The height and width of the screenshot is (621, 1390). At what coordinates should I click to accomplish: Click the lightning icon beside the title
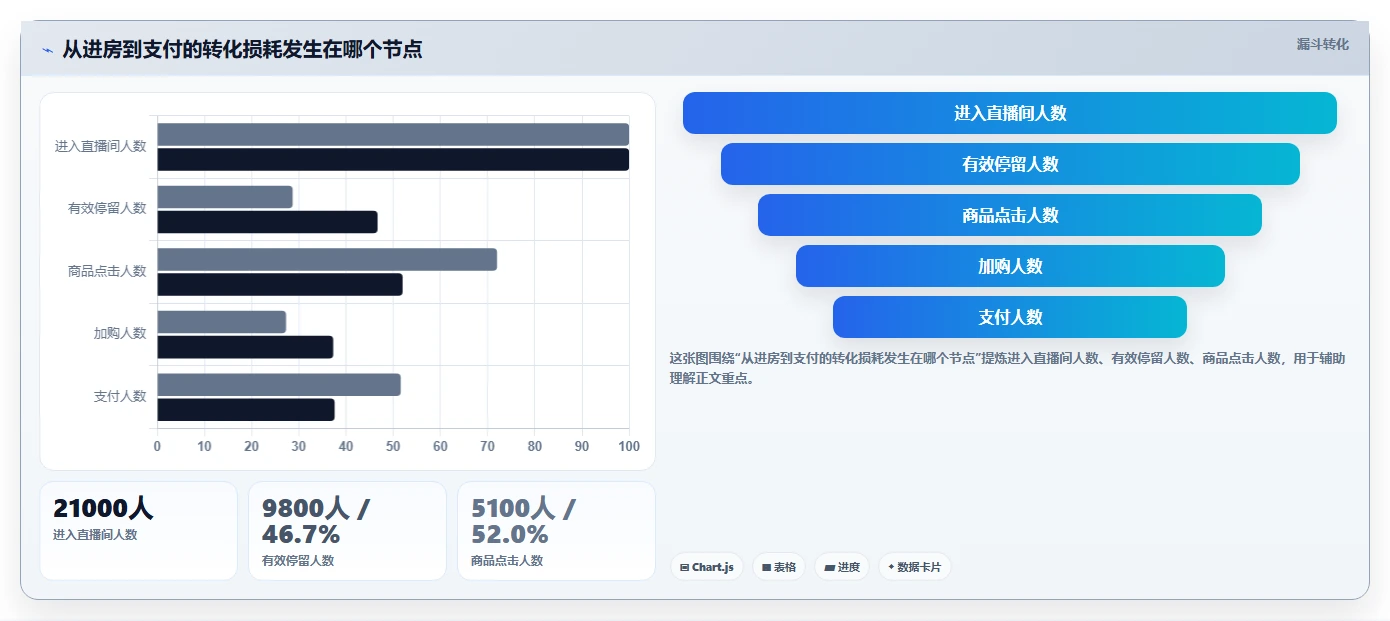(x=48, y=50)
